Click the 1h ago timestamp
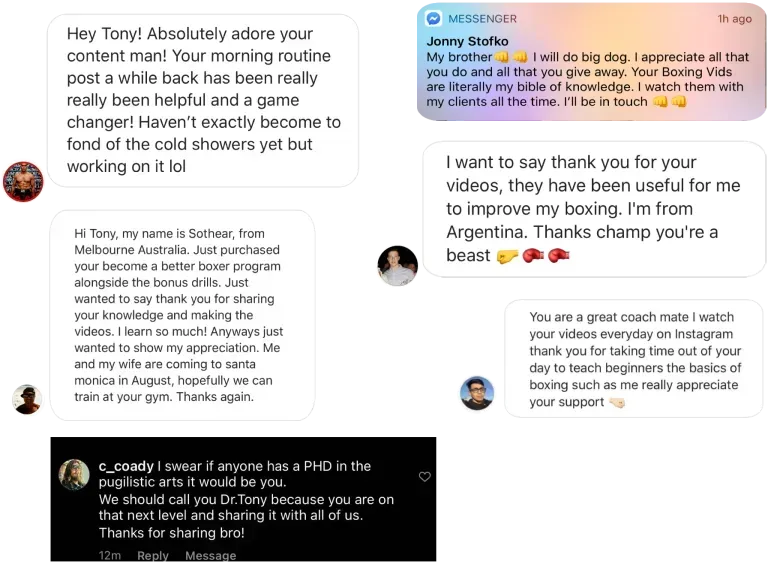Viewport: 768px width, 579px height. pyautogui.click(x=734, y=19)
